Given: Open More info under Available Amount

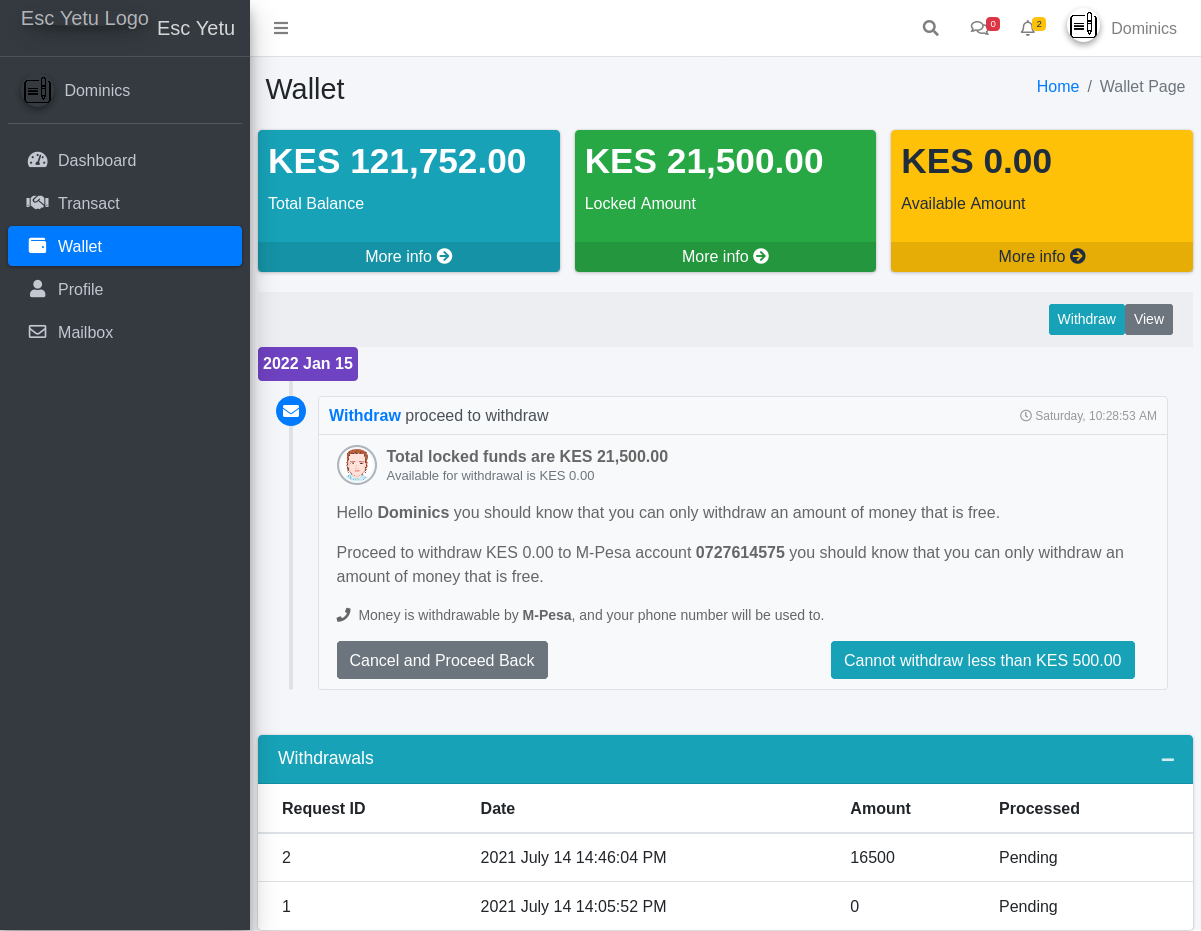Looking at the screenshot, I should (x=1041, y=257).
